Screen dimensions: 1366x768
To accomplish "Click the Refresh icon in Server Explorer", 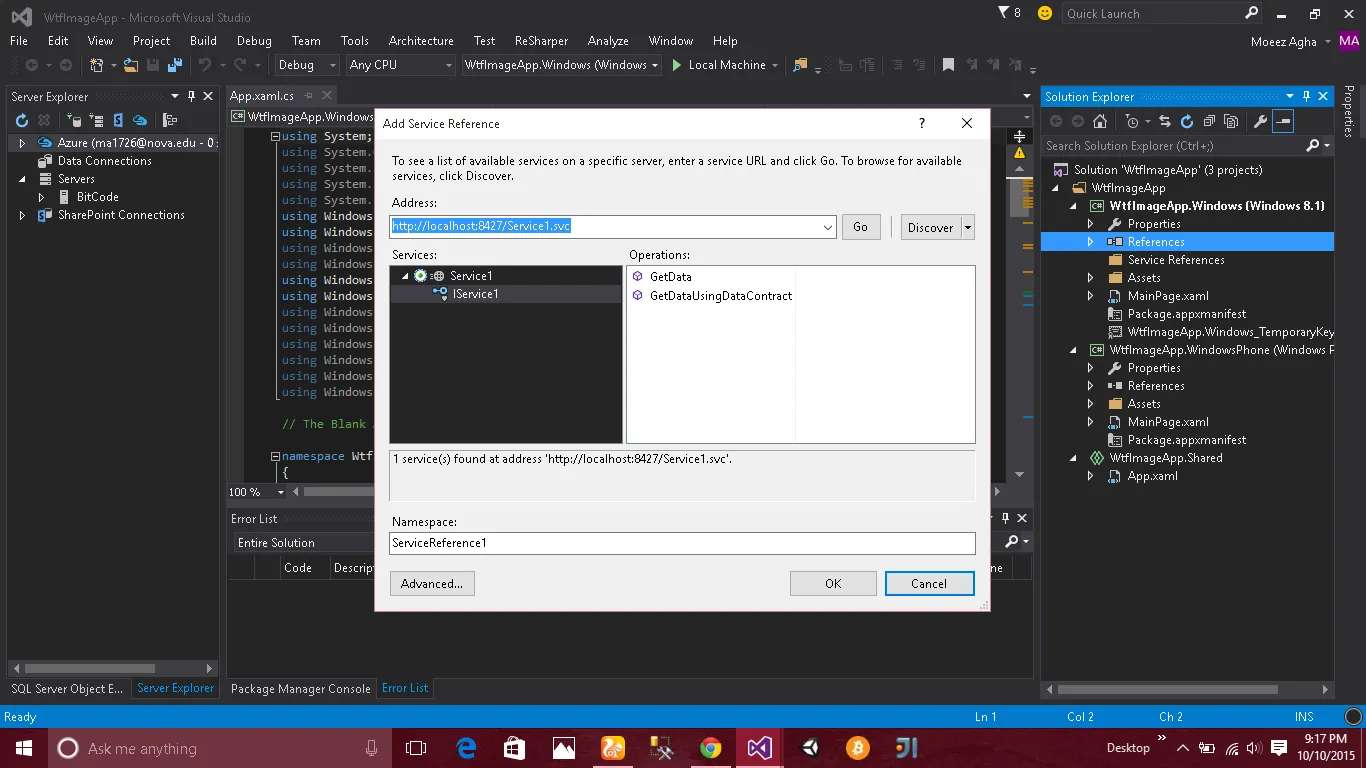I will click(x=22, y=121).
